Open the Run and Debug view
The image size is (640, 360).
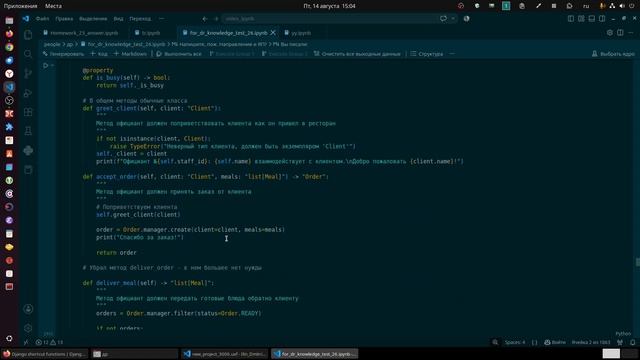point(28,93)
